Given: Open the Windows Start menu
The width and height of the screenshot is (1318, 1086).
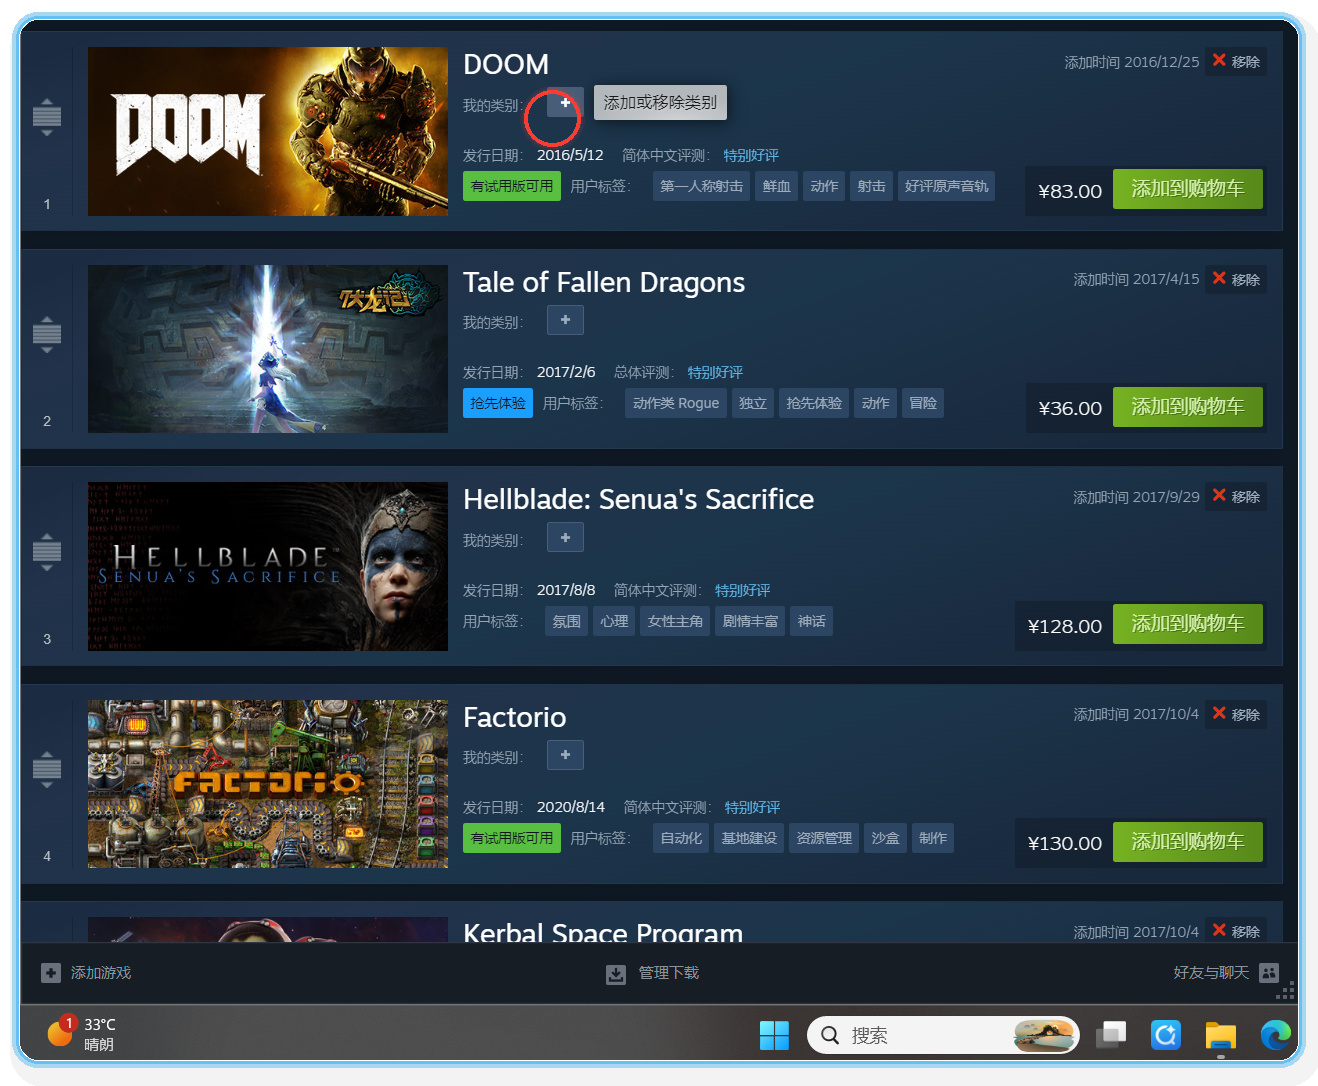Looking at the screenshot, I should click(774, 1035).
